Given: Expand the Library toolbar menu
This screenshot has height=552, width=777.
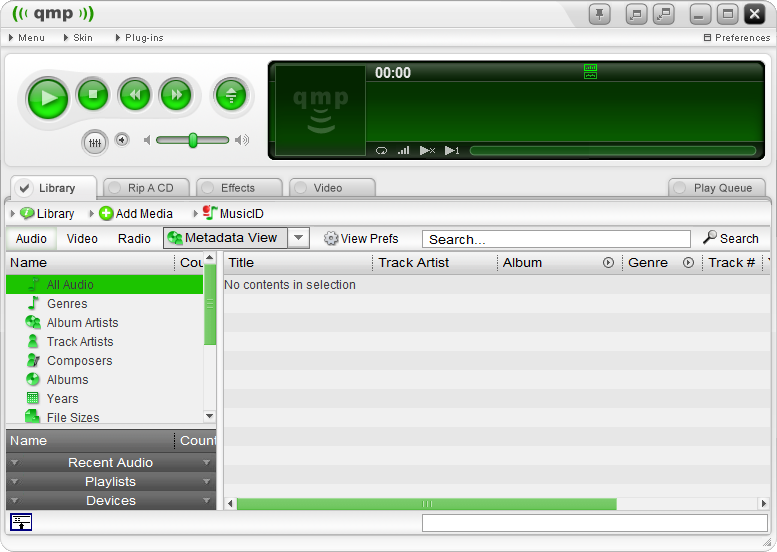Looking at the screenshot, I should point(43,214).
